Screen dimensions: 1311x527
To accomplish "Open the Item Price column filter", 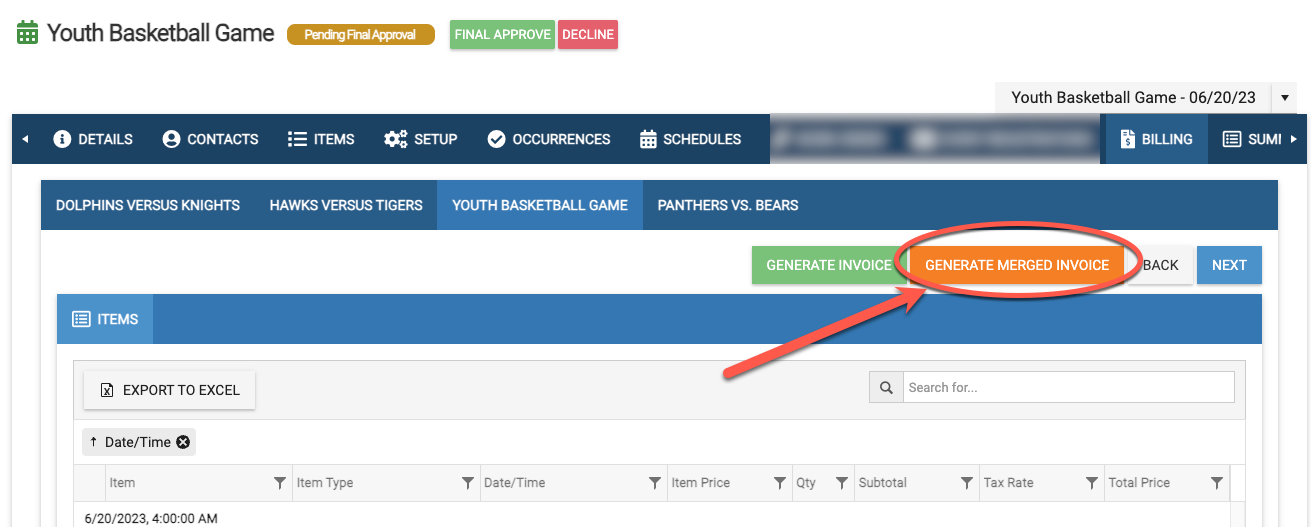I will (779, 483).
